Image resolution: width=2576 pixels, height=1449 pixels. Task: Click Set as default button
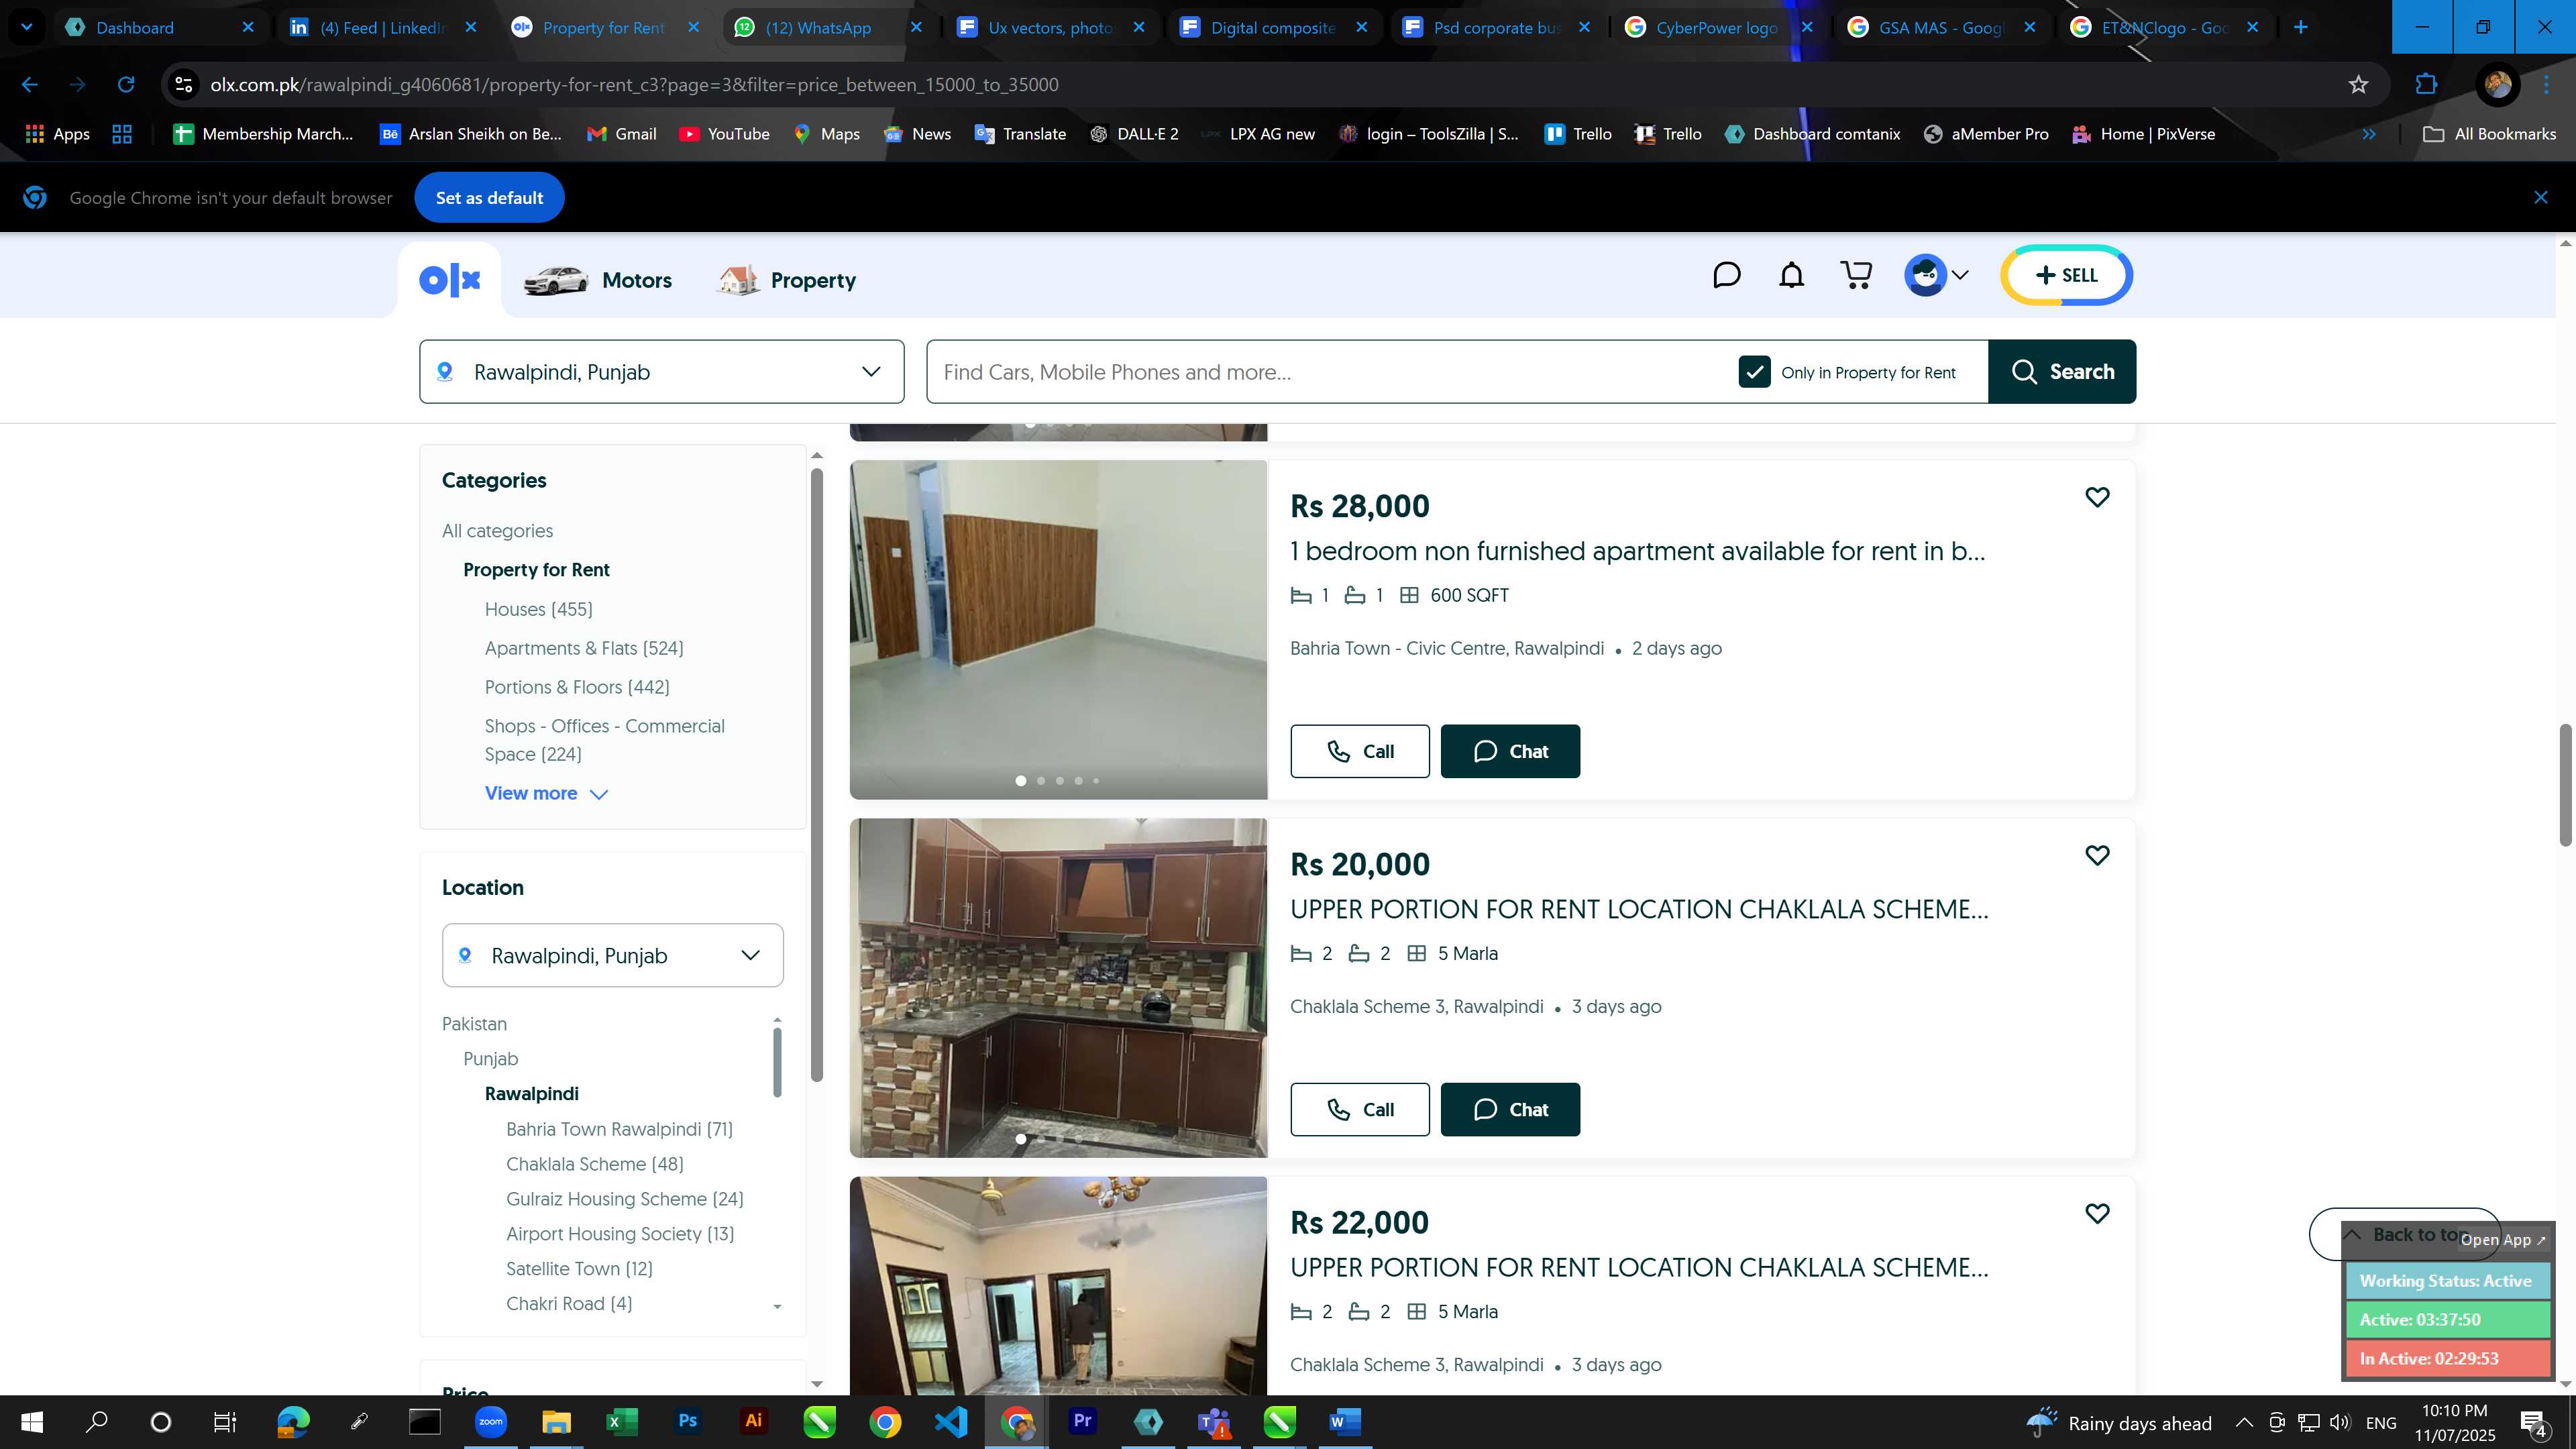tap(489, 198)
